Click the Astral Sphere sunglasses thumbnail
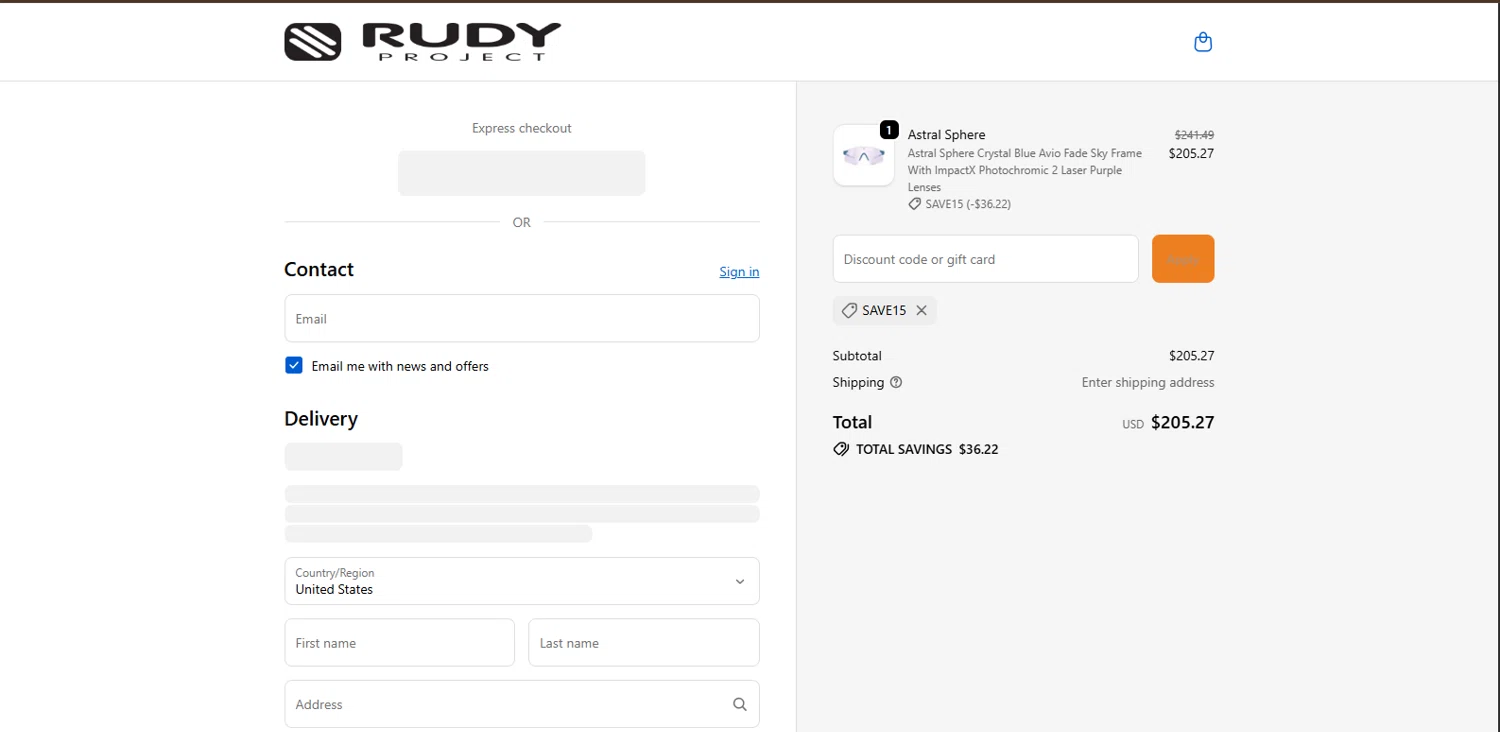Image resolution: width=1500 pixels, height=732 pixels. coord(864,155)
